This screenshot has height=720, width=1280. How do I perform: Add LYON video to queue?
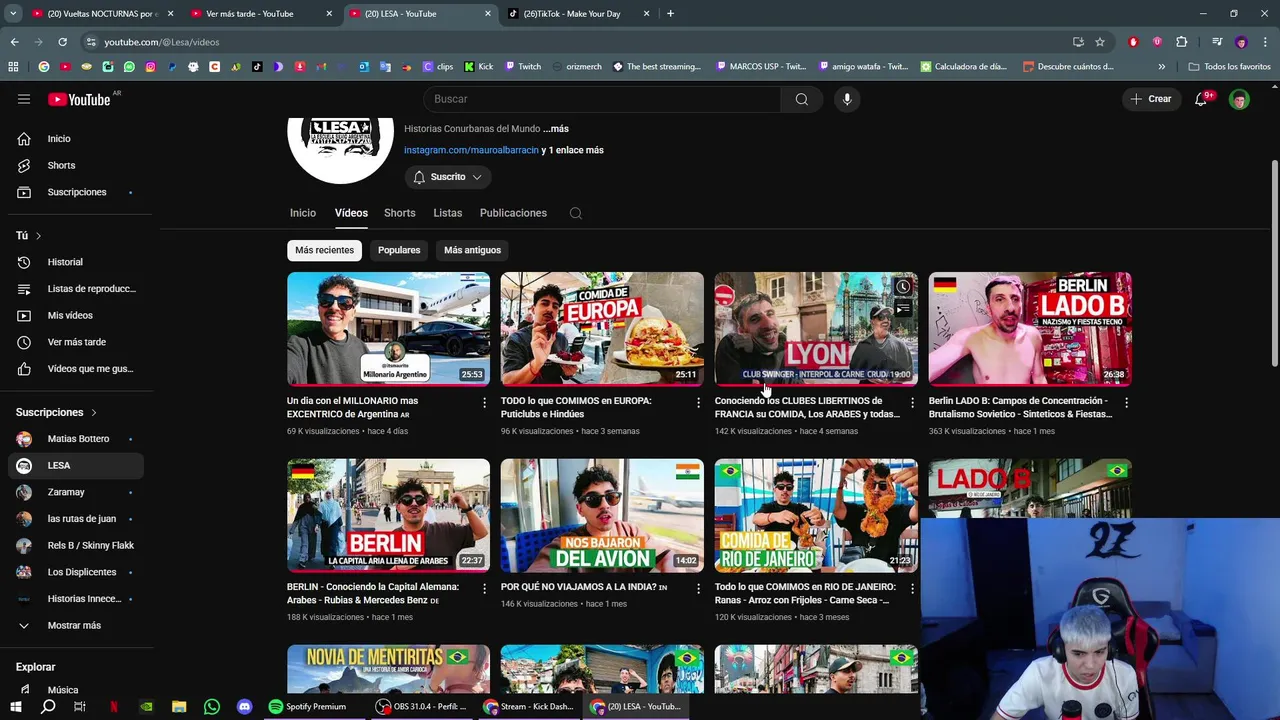(903, 309)
